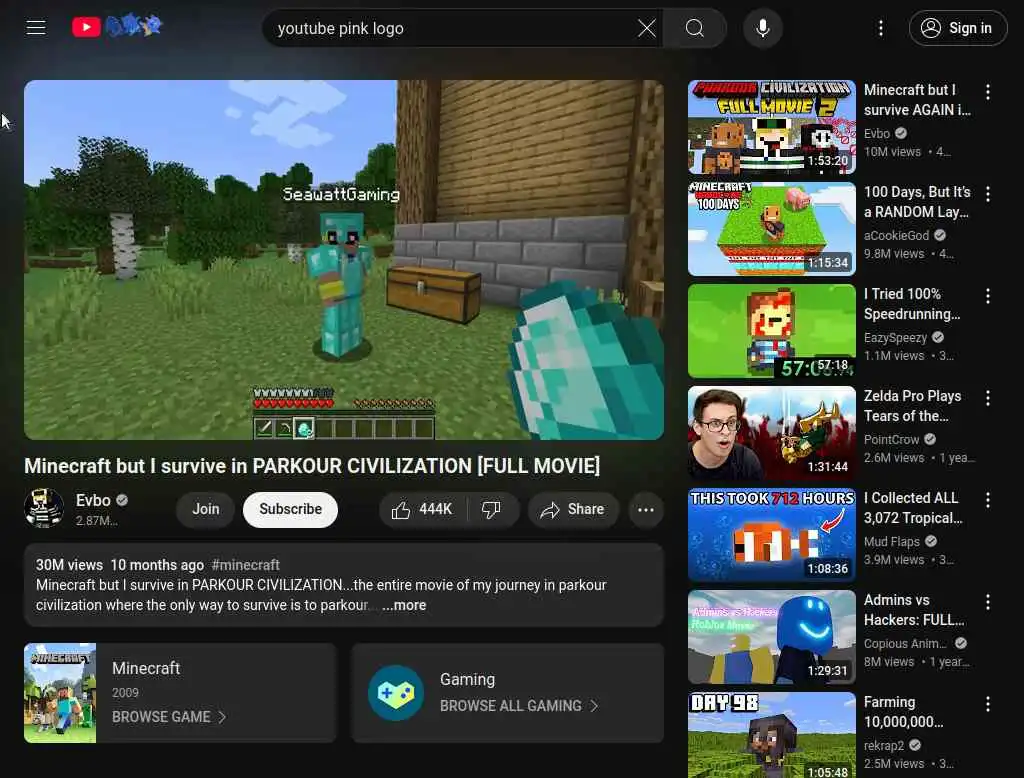Viewport: 1024px width, 778px height.
Task: Open Parkour Civilization Full Movie 2 thumbnail
Action: [x=772, y=127]
